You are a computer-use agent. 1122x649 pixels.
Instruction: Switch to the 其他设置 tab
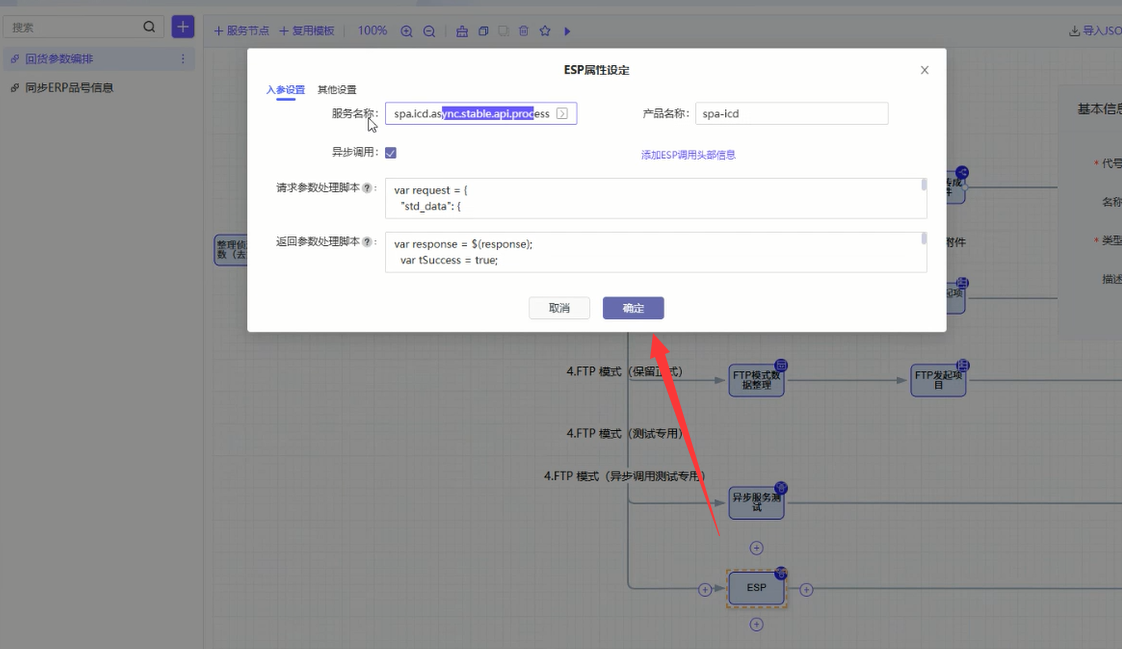(x=337, y=89)
